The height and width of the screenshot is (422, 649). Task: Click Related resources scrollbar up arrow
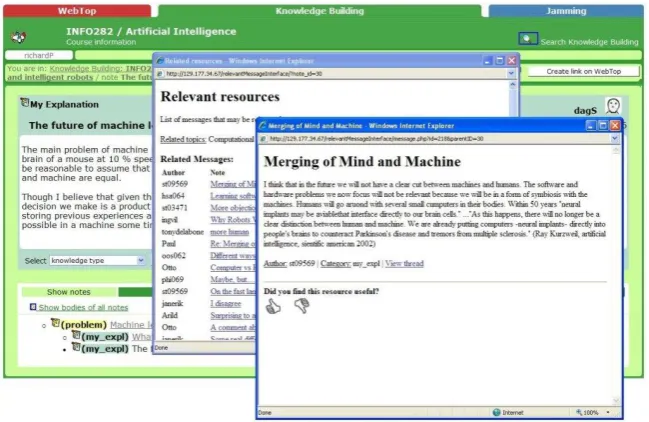(x=512, y=85)
